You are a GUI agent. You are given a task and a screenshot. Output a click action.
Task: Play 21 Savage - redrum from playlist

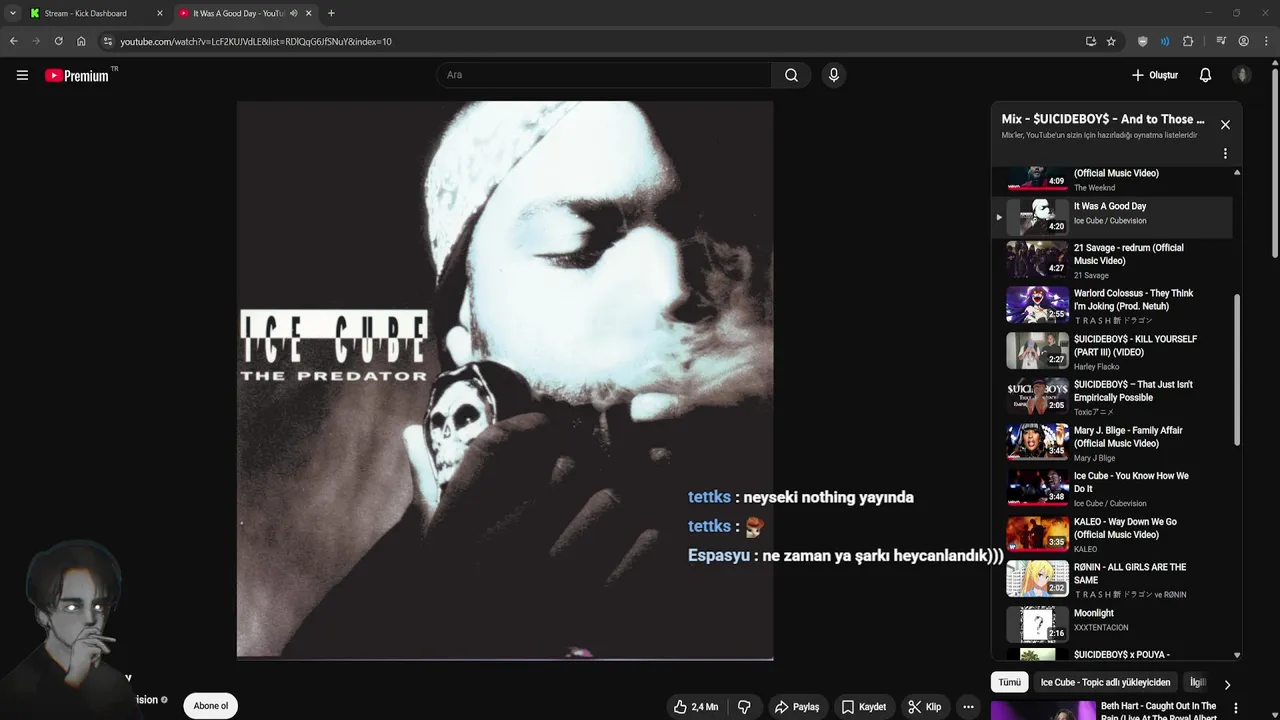(x=1112, y=260)
